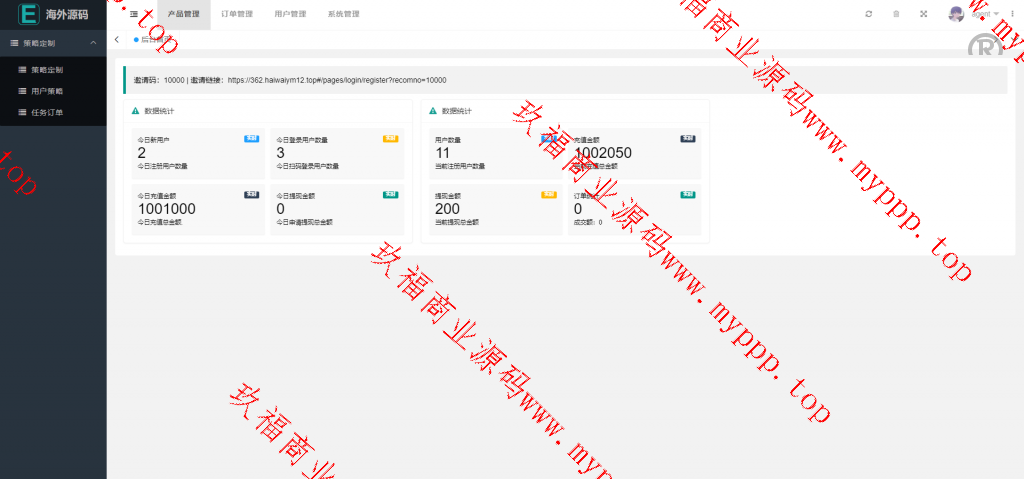The width and height of the screenshot is (1024, 479).
Task: Open the 用户管理 top menu
Action: (290, 14)
